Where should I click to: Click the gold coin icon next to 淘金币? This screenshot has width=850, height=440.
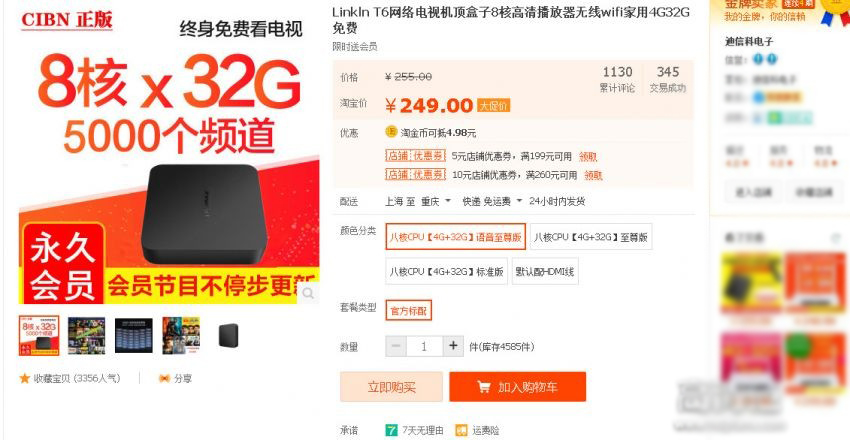(x=391, y=132)
